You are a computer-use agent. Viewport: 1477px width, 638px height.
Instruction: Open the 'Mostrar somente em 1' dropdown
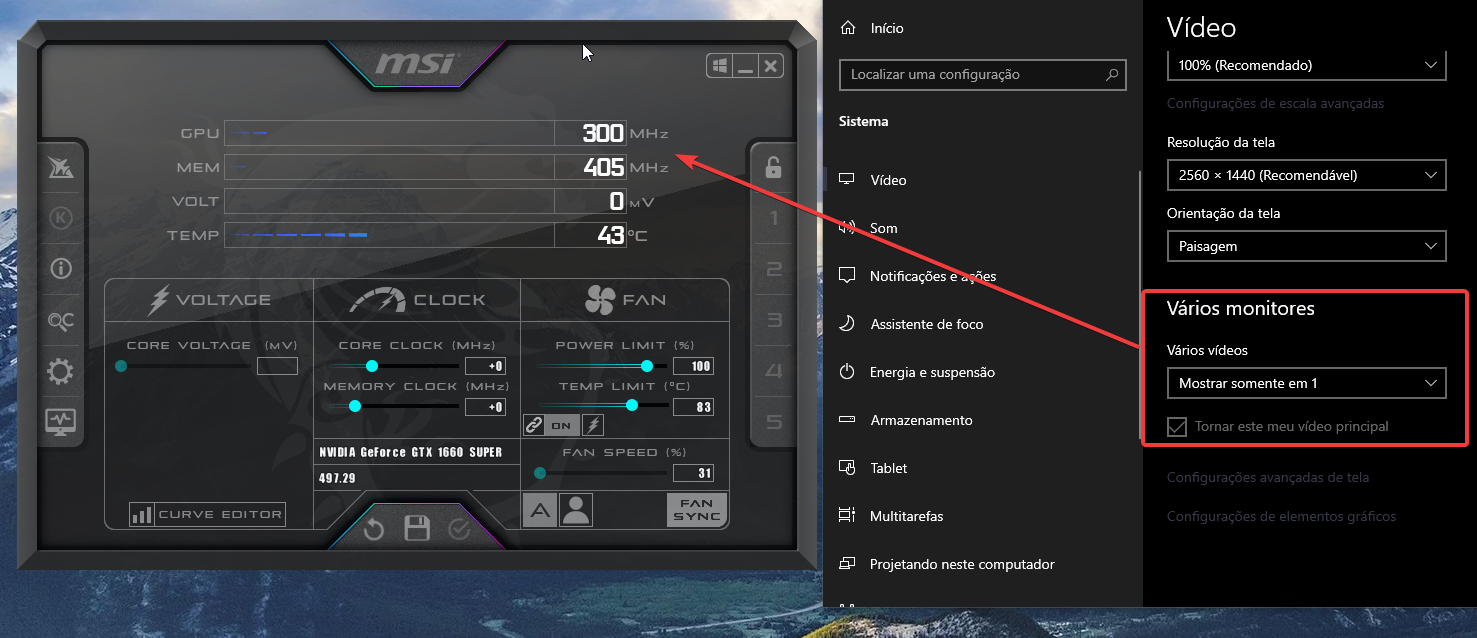(x=1306, y=383)
